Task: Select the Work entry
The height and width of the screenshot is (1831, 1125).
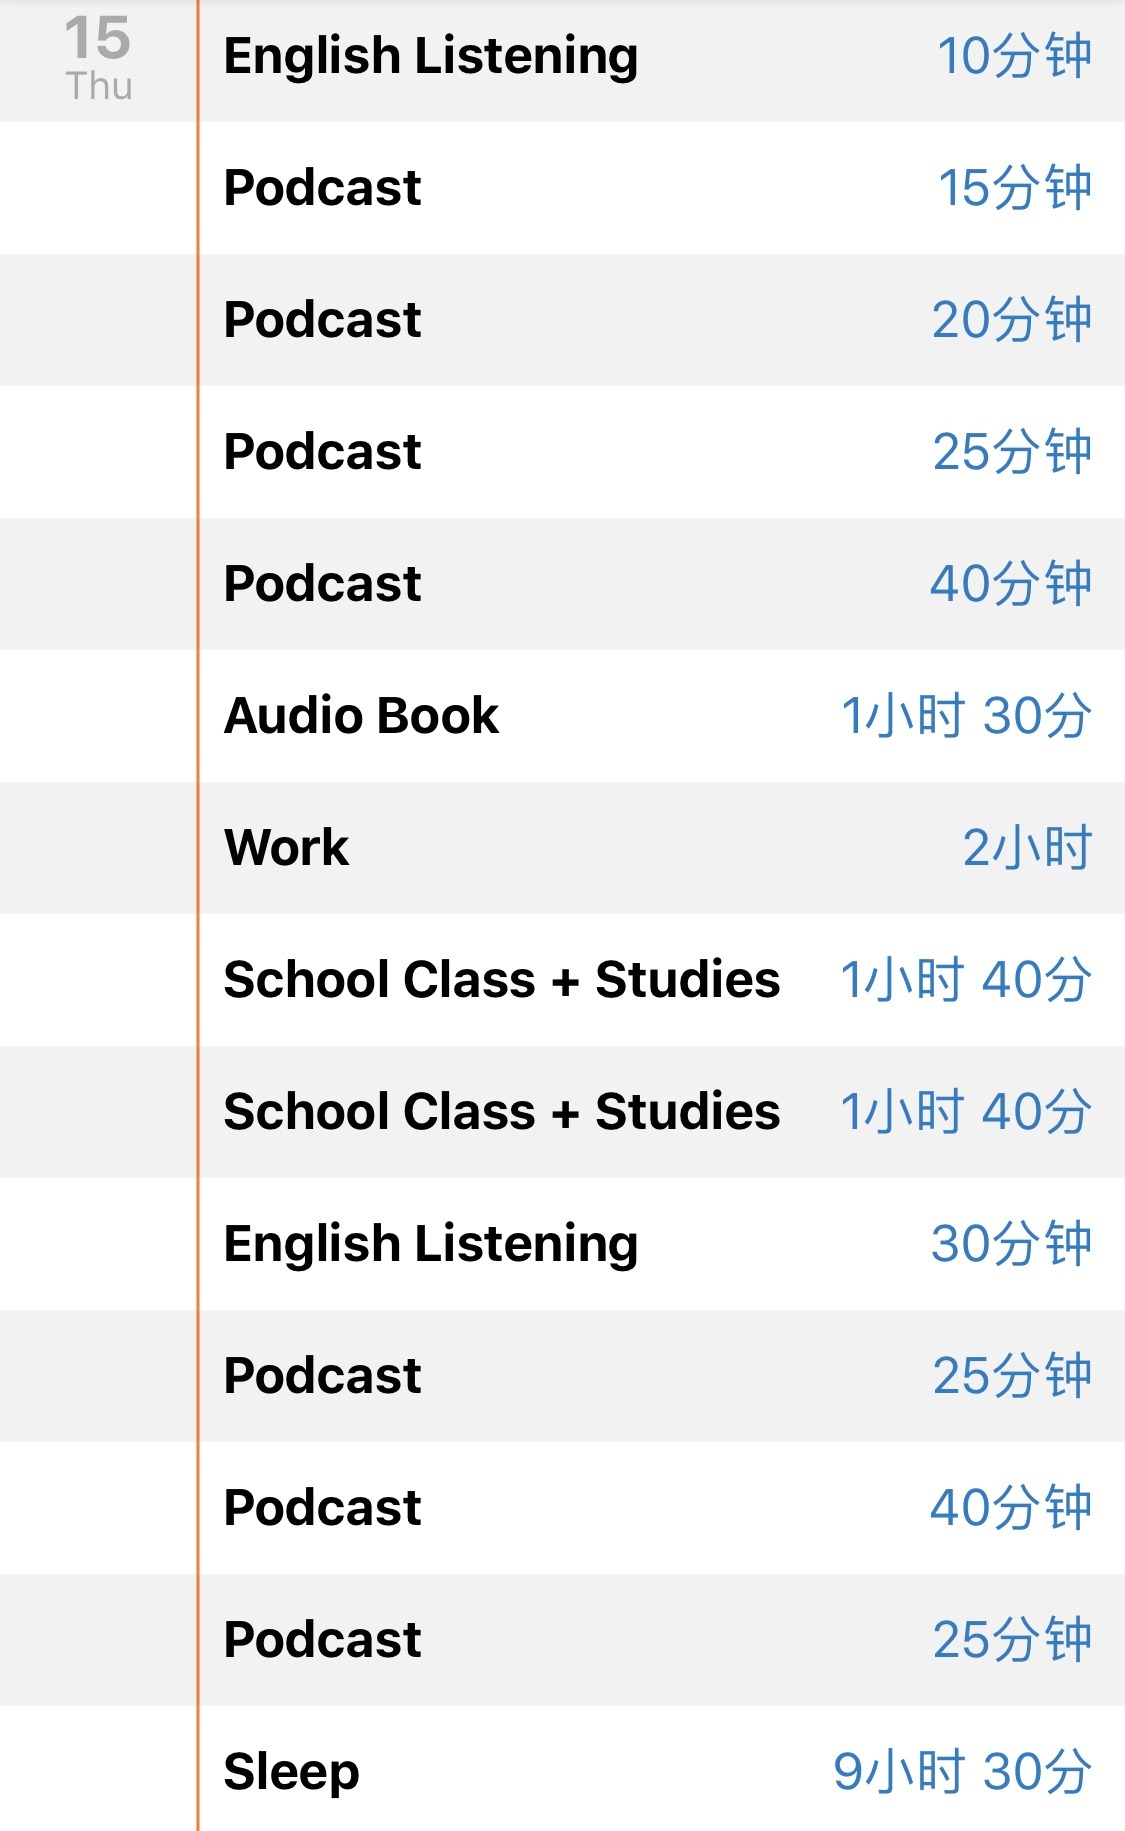Action: (x=662, y=848)
